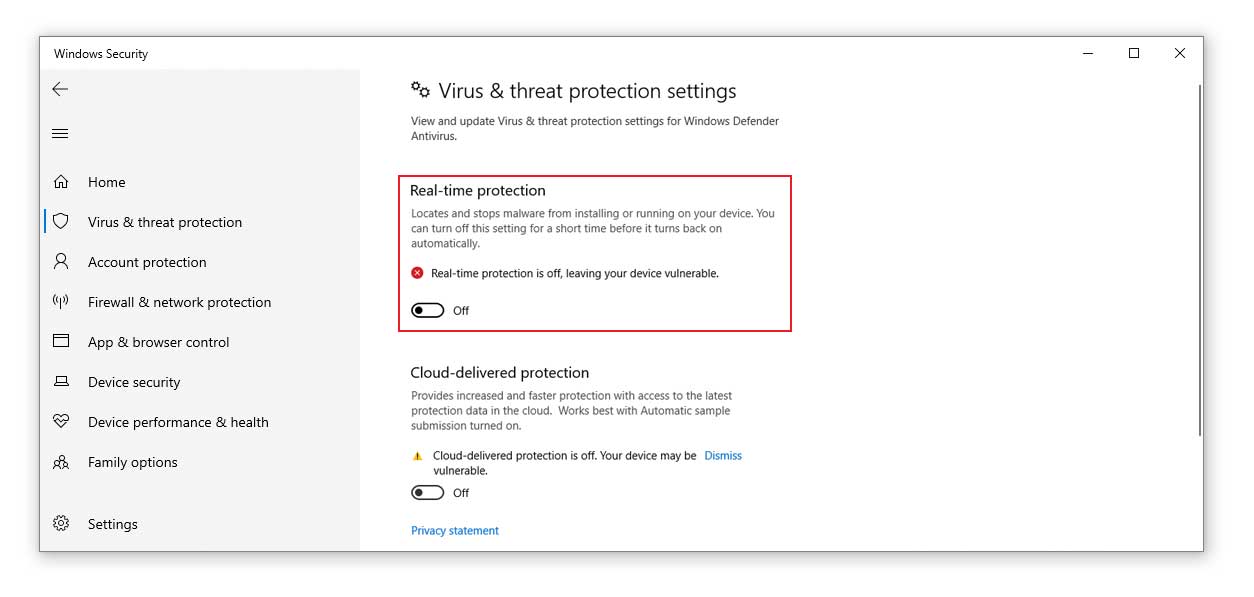1254x597 pixels.
Task: Enable the Cloud-delivered protection toggle
Action: tap(427, 493)
